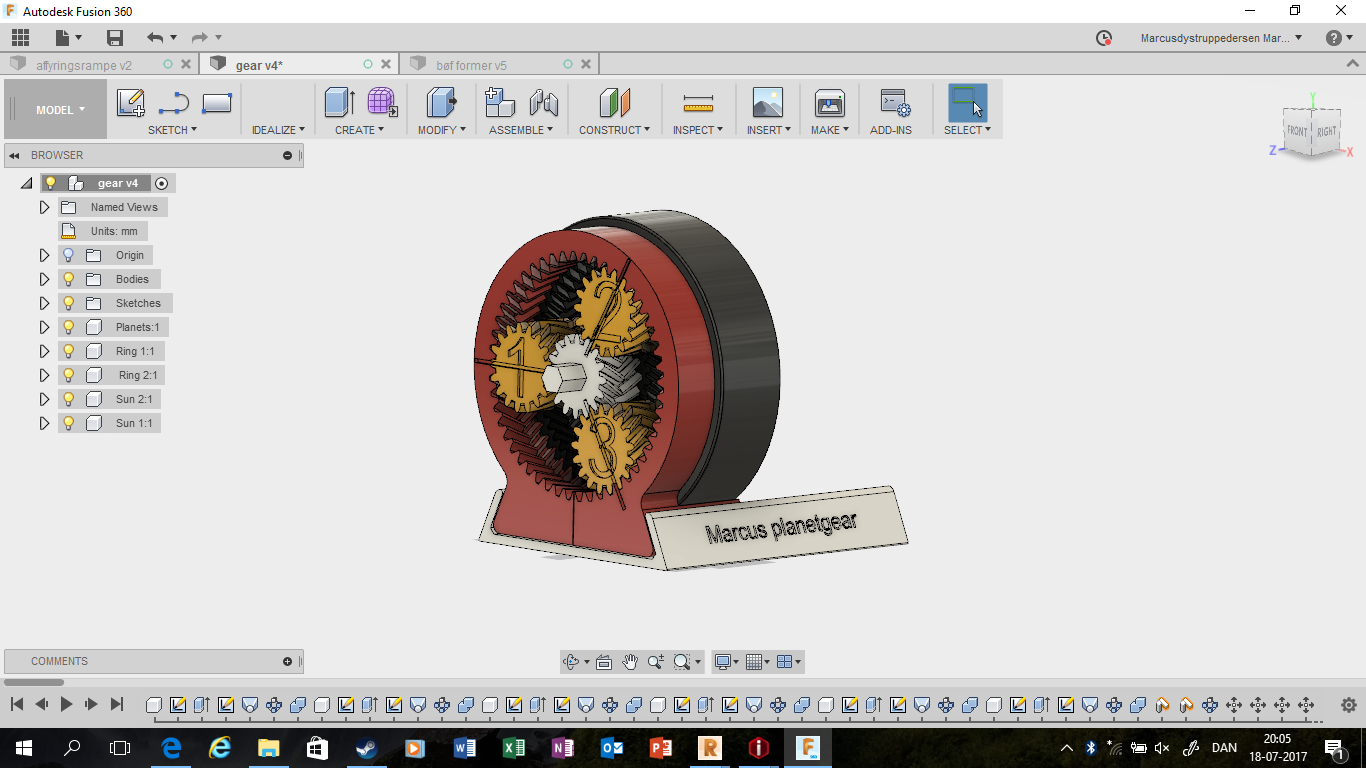Toggle visibility bulb of Sketches folder
Image resolution: width=1366 pixels, height=768 pixels.
coord(69,303)
